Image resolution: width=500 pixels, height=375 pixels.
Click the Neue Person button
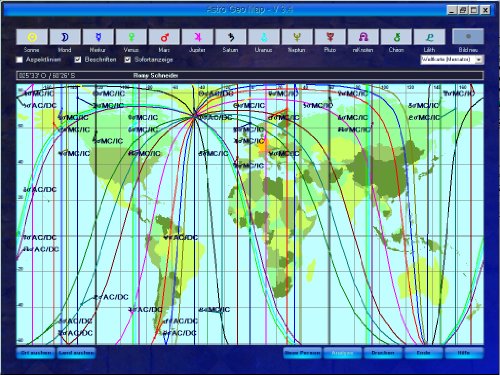303,353
